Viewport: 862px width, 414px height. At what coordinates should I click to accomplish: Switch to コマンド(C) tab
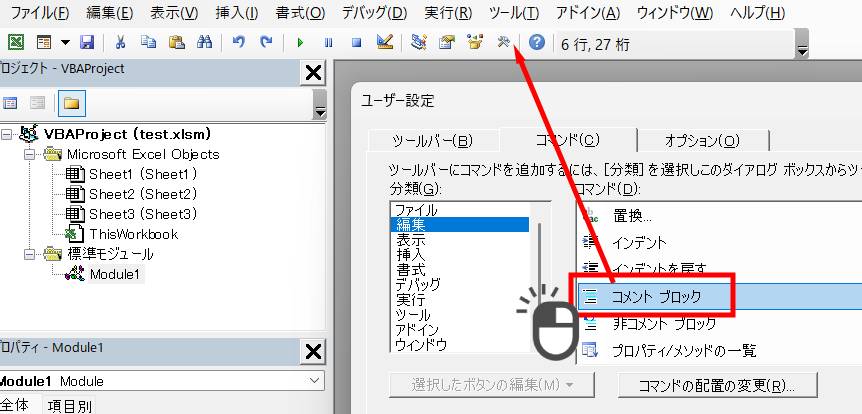pyautogui.click(x=567, y=140)
